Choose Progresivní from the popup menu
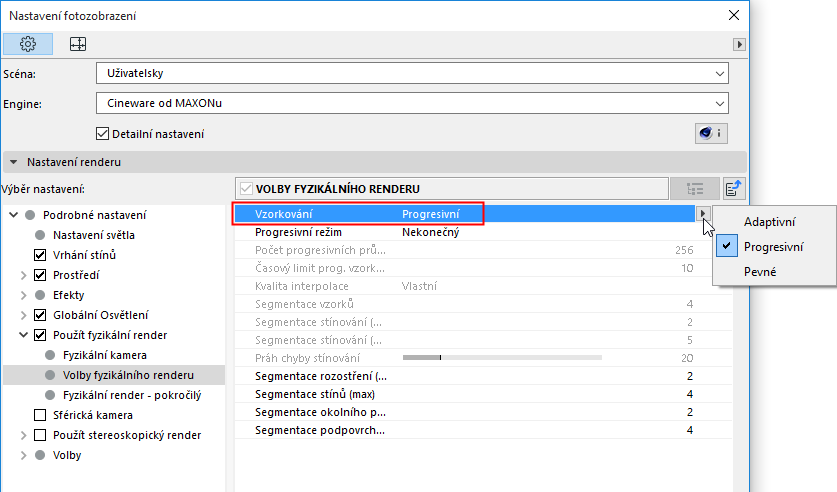This screenshot has width=837, height=492. click(x=775, y=247)
